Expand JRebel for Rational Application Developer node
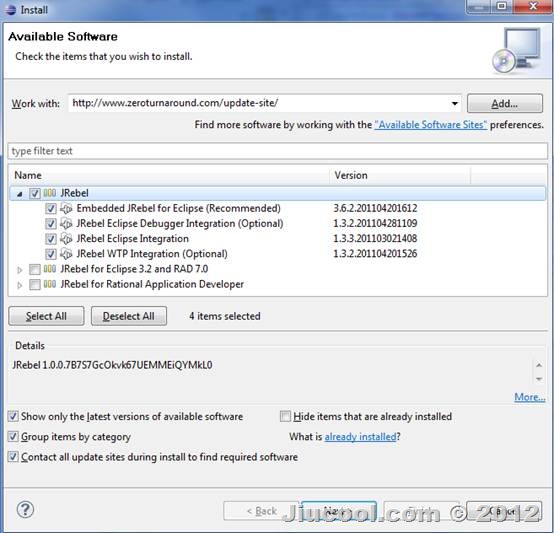This screenshot has height=533, width=554. pos(20,285)
